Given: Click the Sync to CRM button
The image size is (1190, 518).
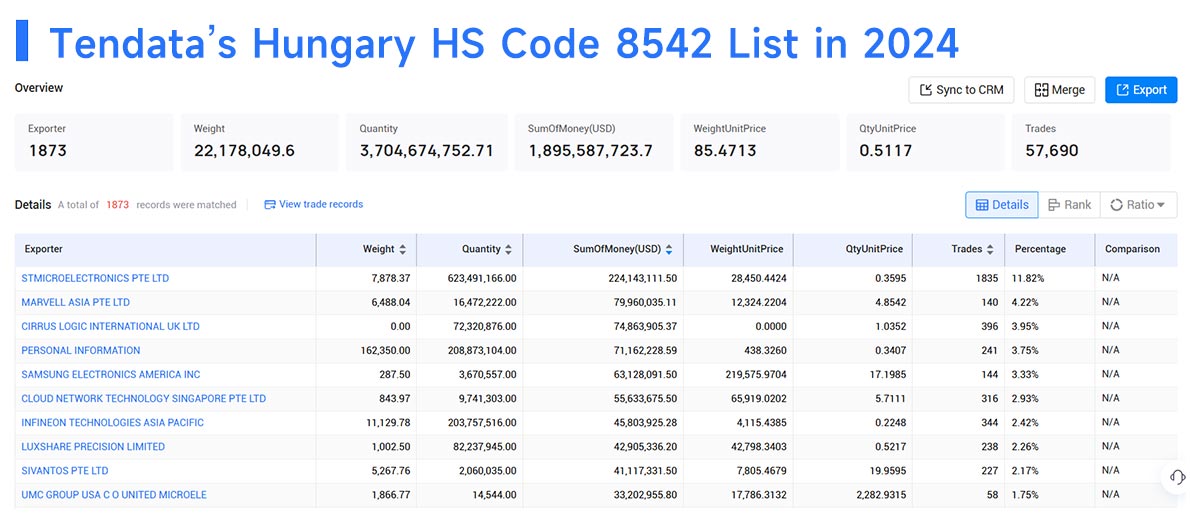Looking at the screenshot, I should (962, 89).
